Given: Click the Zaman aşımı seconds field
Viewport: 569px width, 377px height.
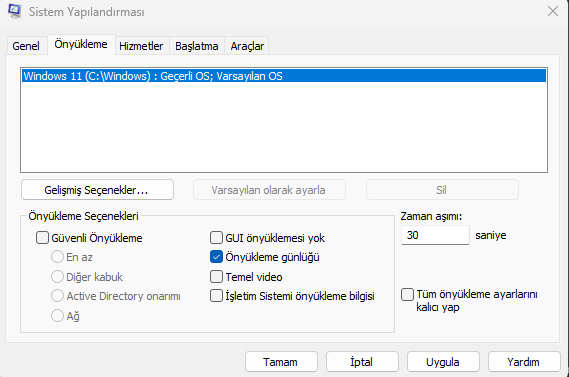Looking at the screenshot, I should pos(435,235).
